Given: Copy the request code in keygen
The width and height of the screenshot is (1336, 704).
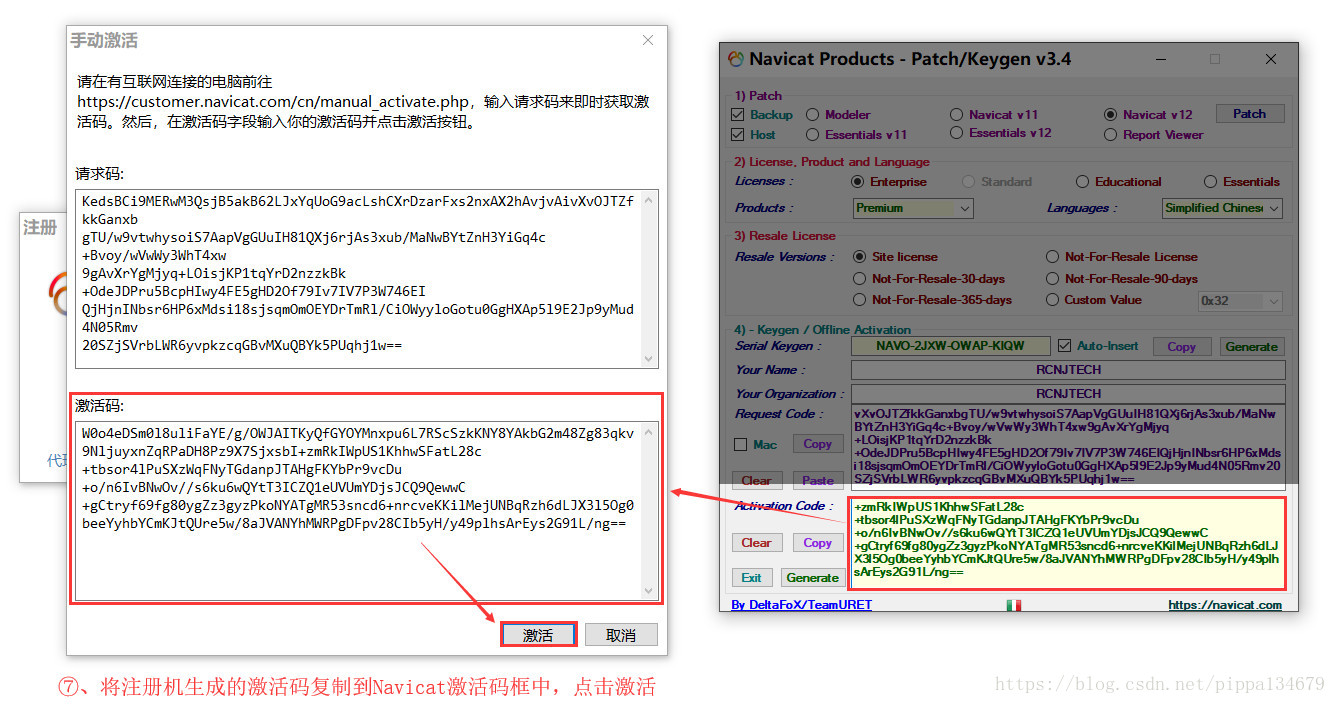Looking at the screenshot, I should [x=817, y=444].
